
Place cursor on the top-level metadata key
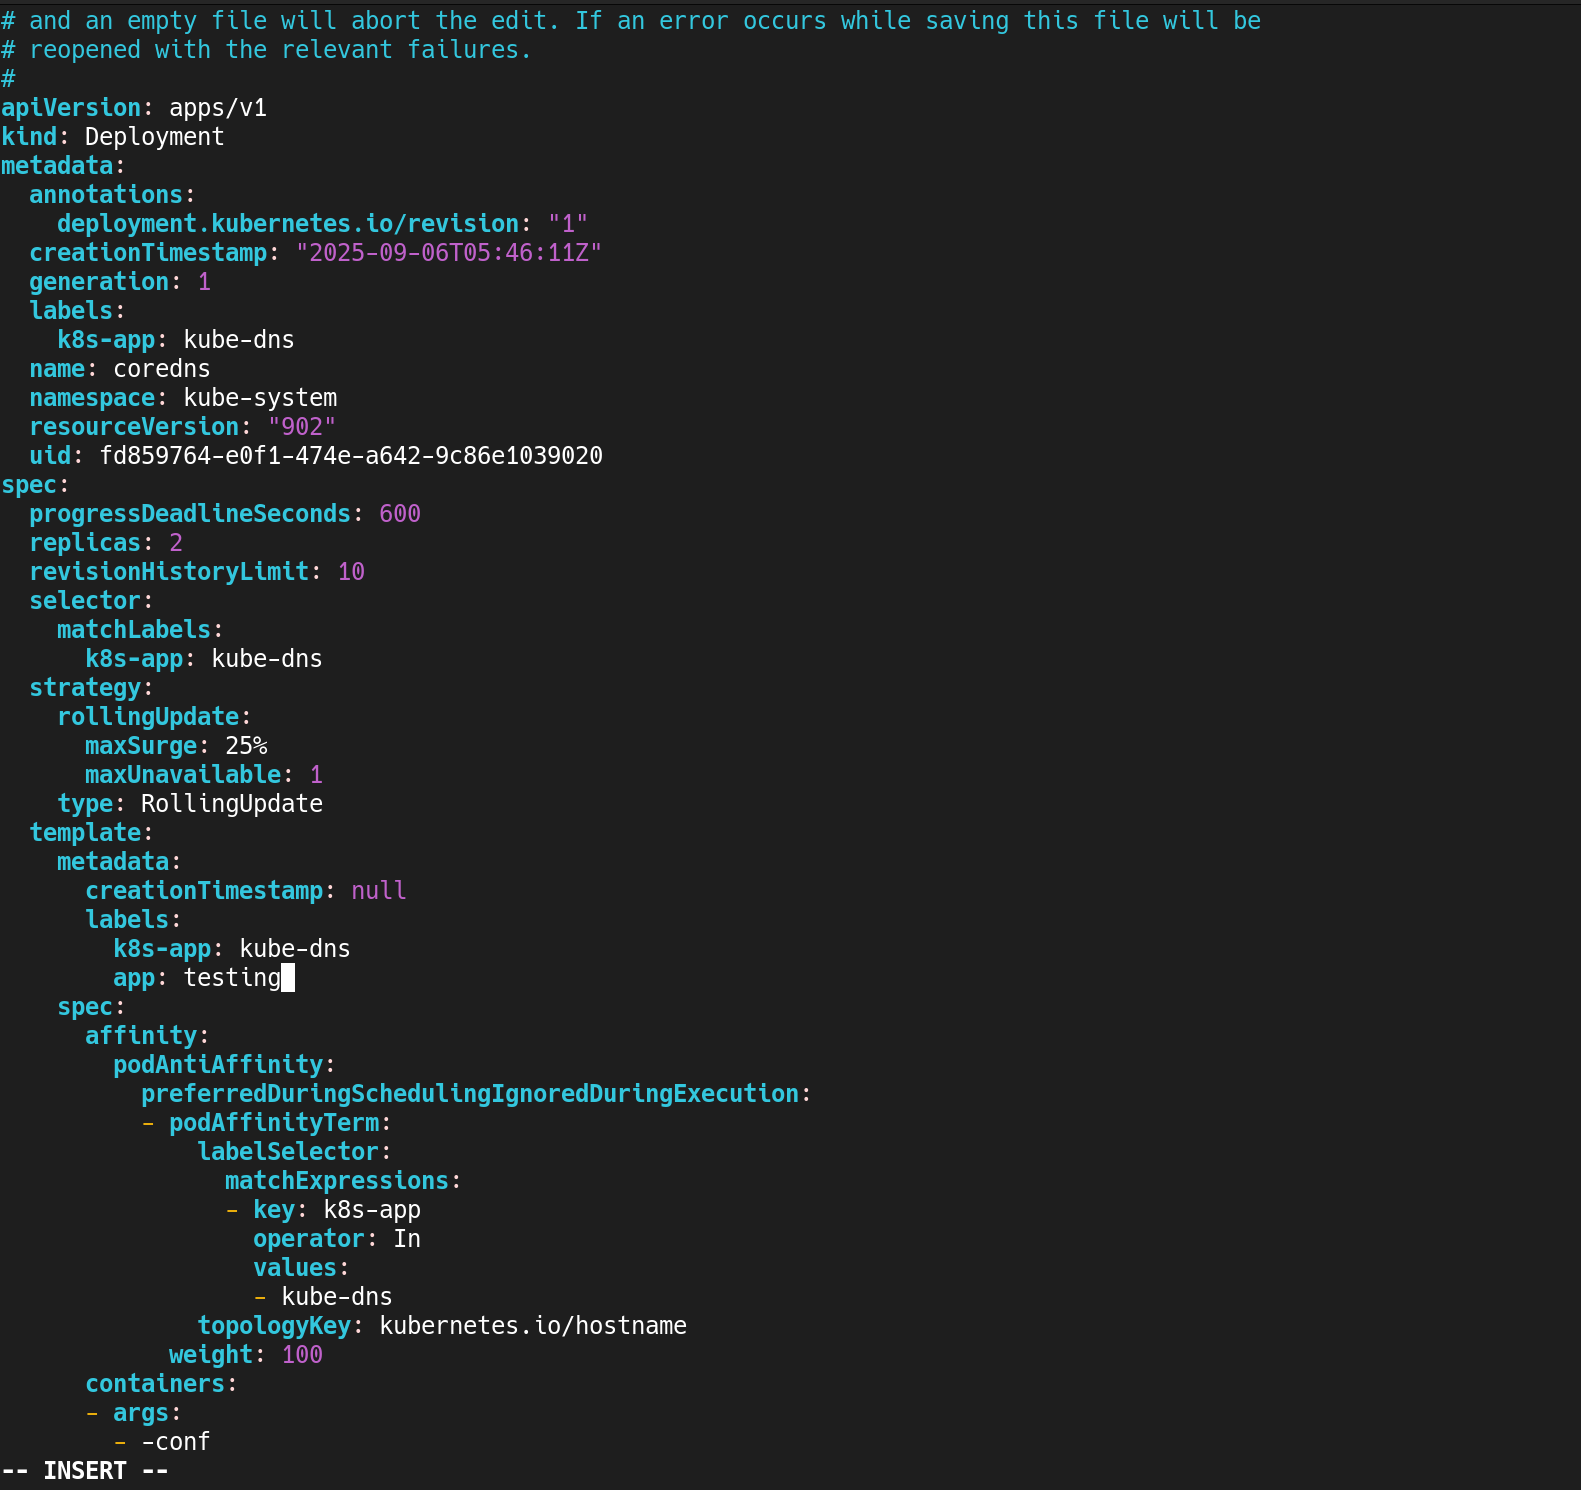(x=57, y=166)
